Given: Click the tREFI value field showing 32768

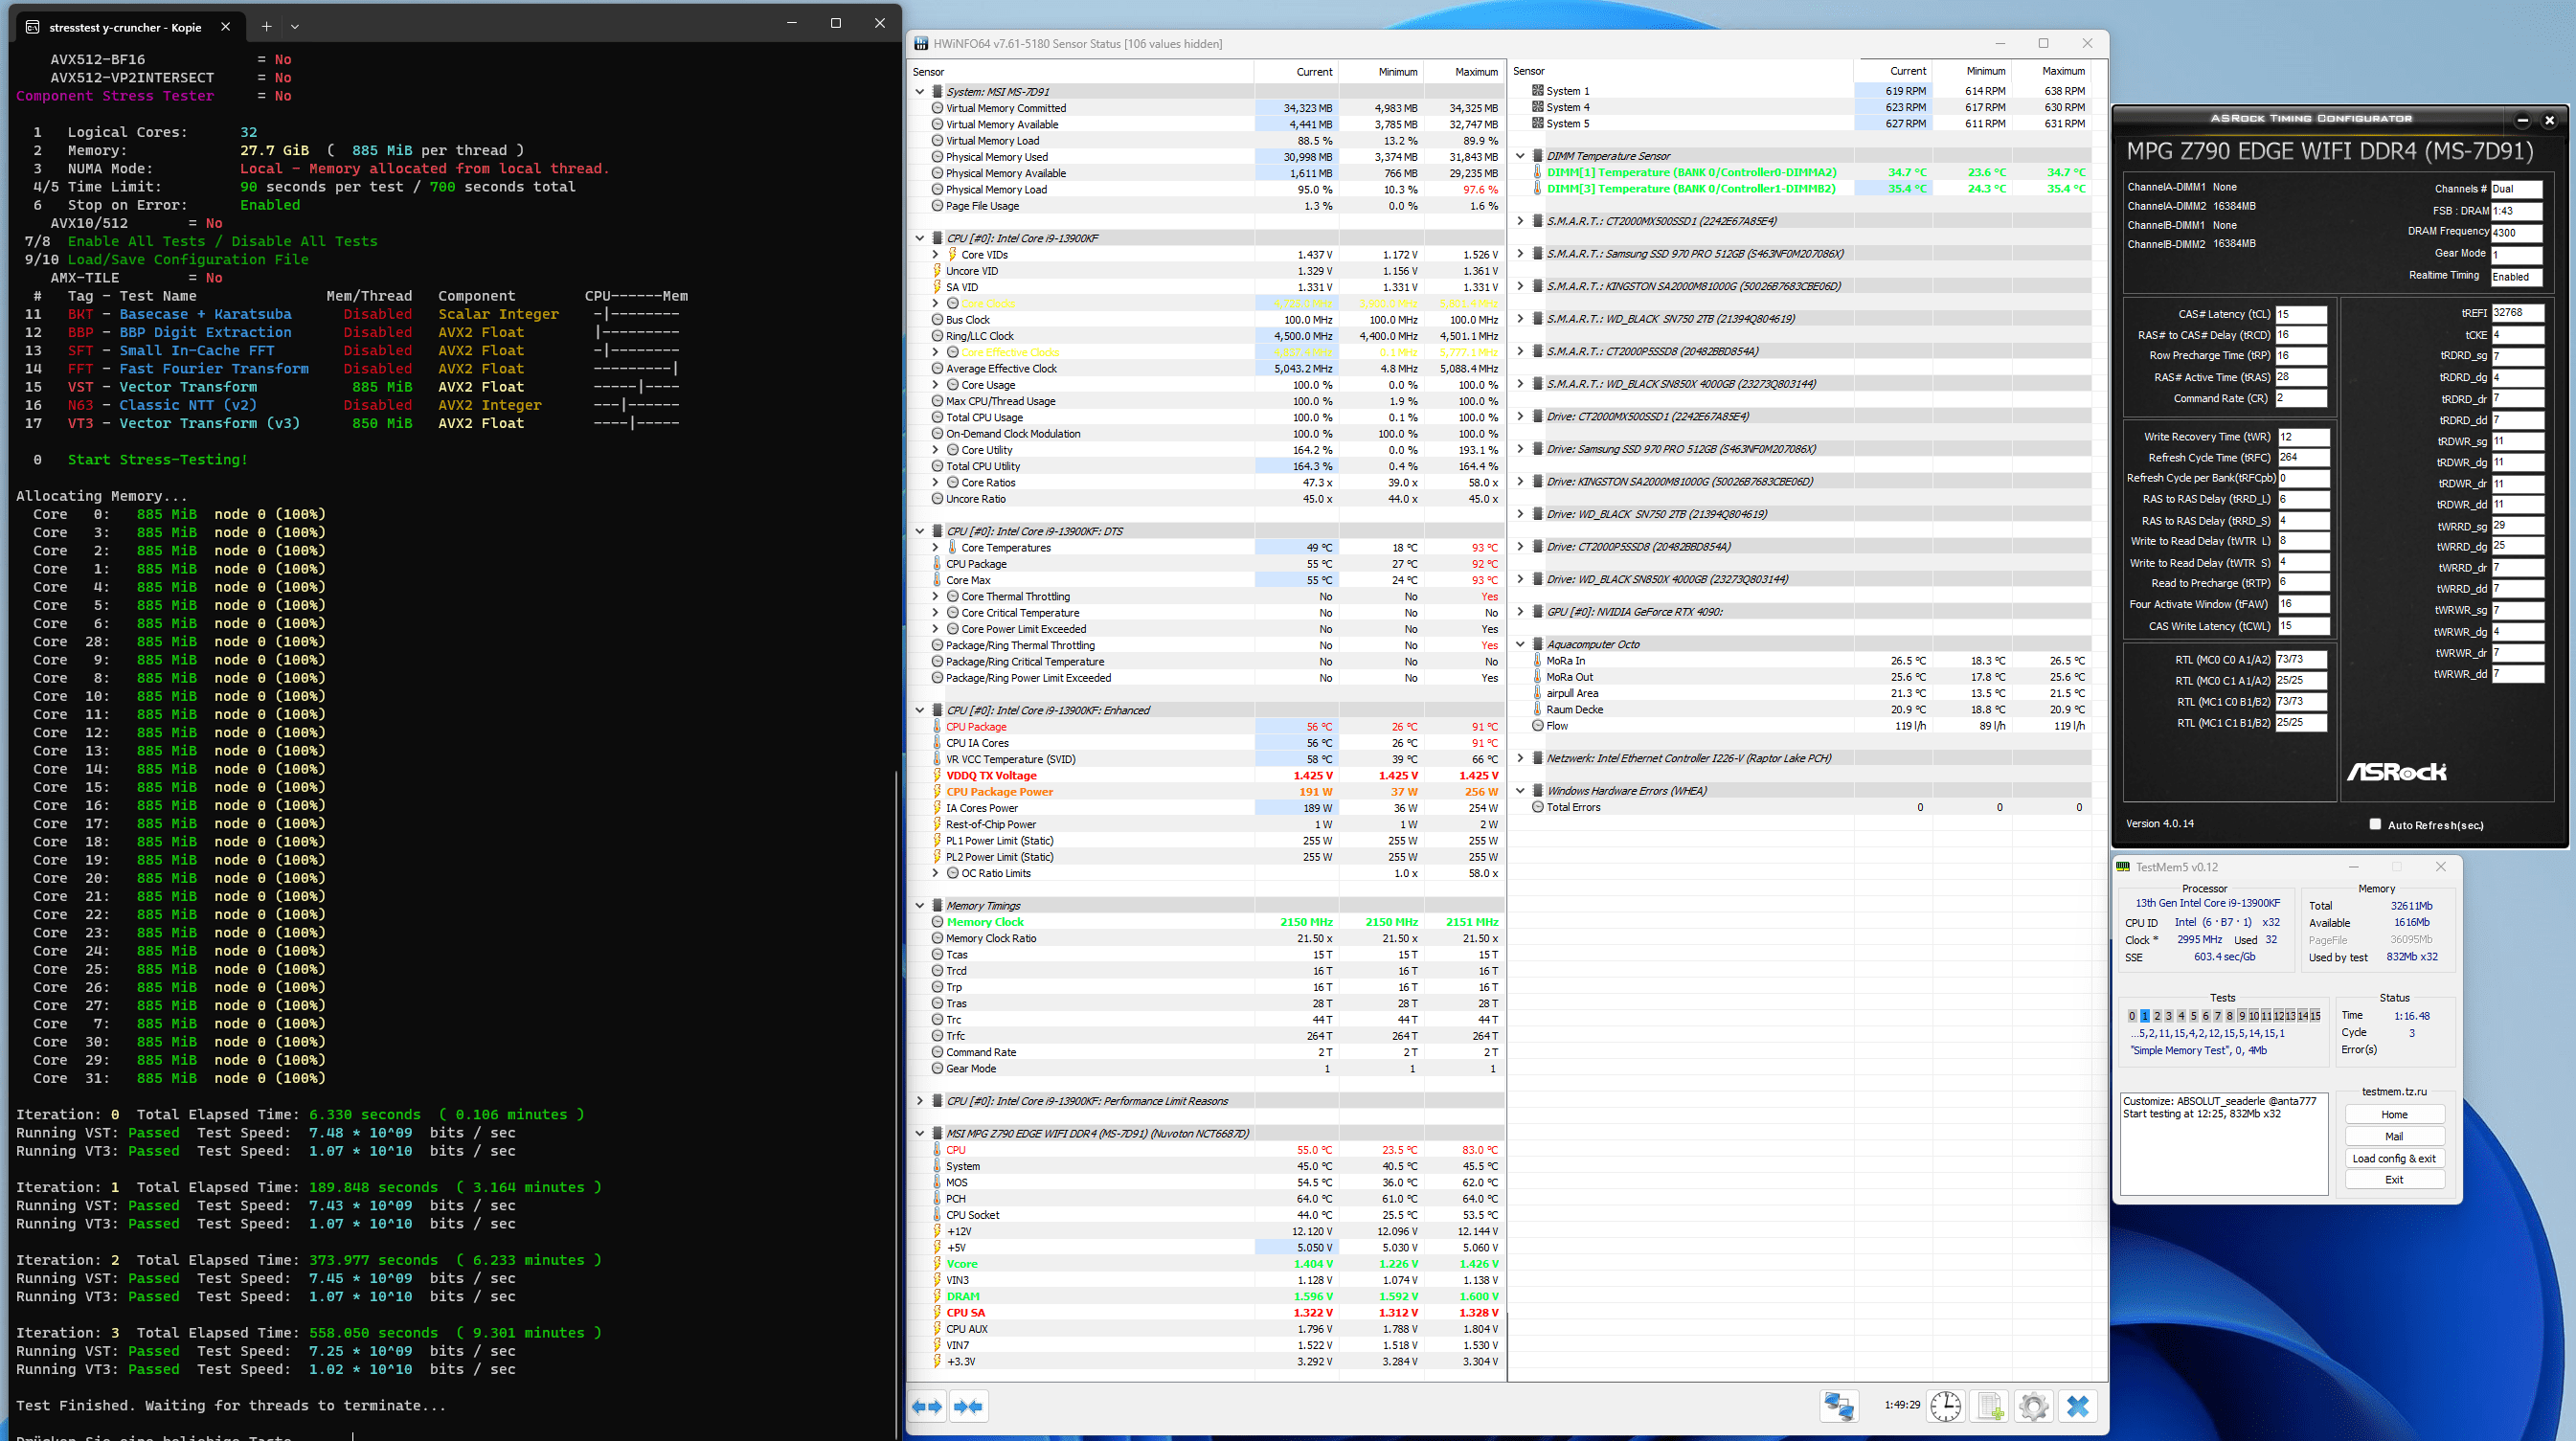Looking at the screenshot, I should tap(2516, 312).
